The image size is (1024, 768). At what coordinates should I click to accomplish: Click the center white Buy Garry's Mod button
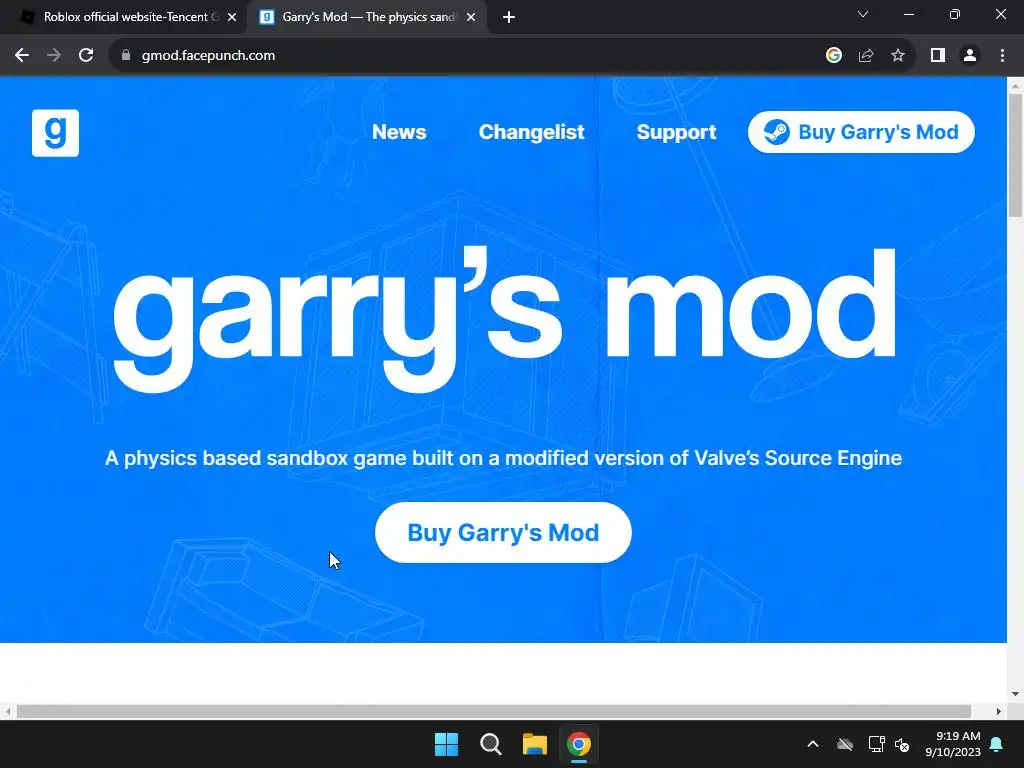504,532
